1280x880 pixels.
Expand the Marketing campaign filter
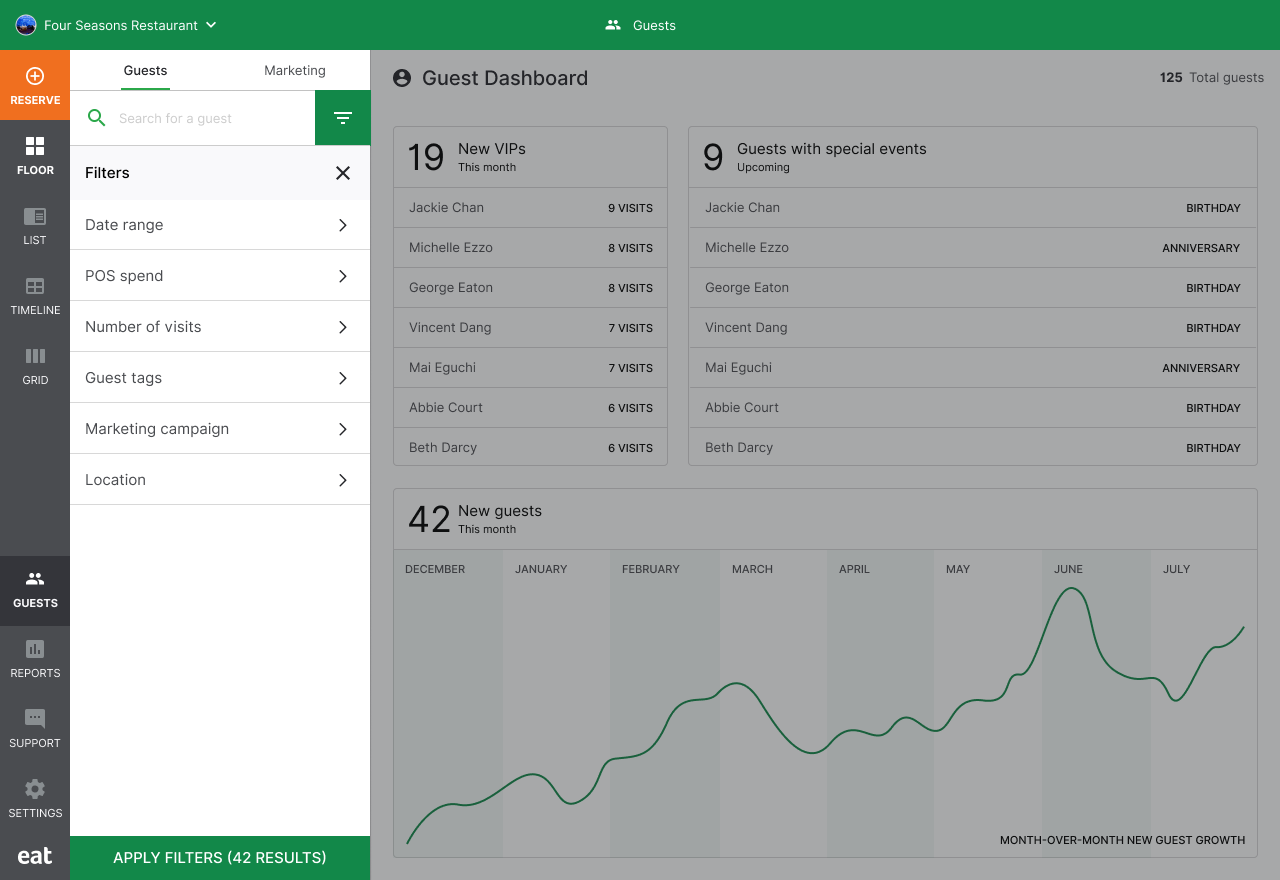220,428
